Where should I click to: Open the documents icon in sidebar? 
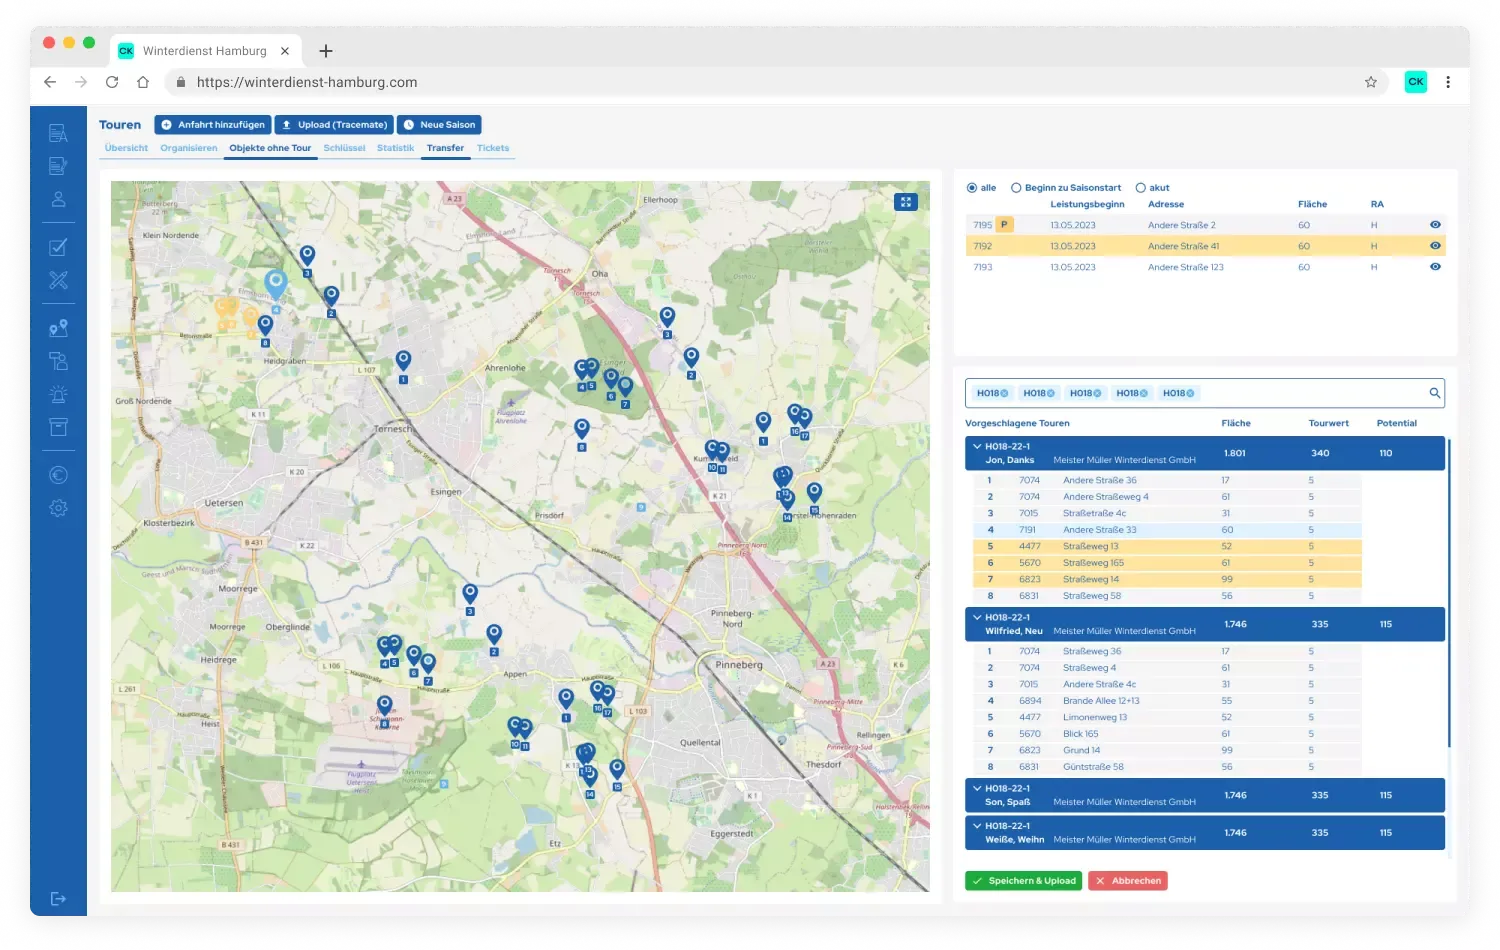tap(58, 133)
